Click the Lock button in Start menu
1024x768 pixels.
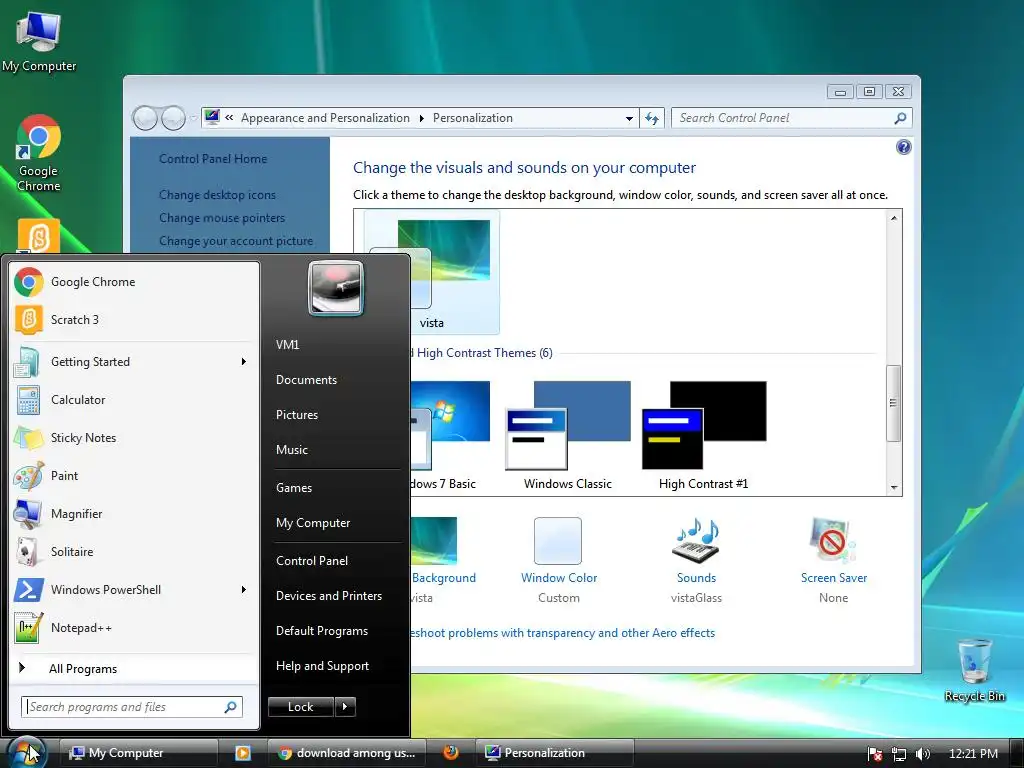(x=300, y=707)
